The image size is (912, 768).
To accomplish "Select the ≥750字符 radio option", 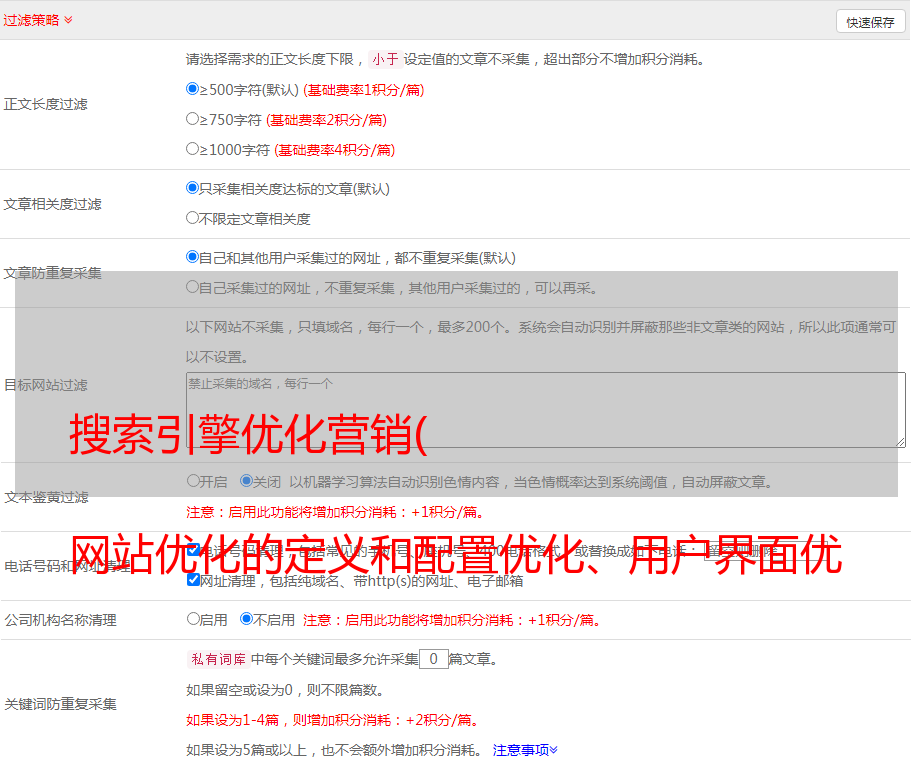I will 192,119.
